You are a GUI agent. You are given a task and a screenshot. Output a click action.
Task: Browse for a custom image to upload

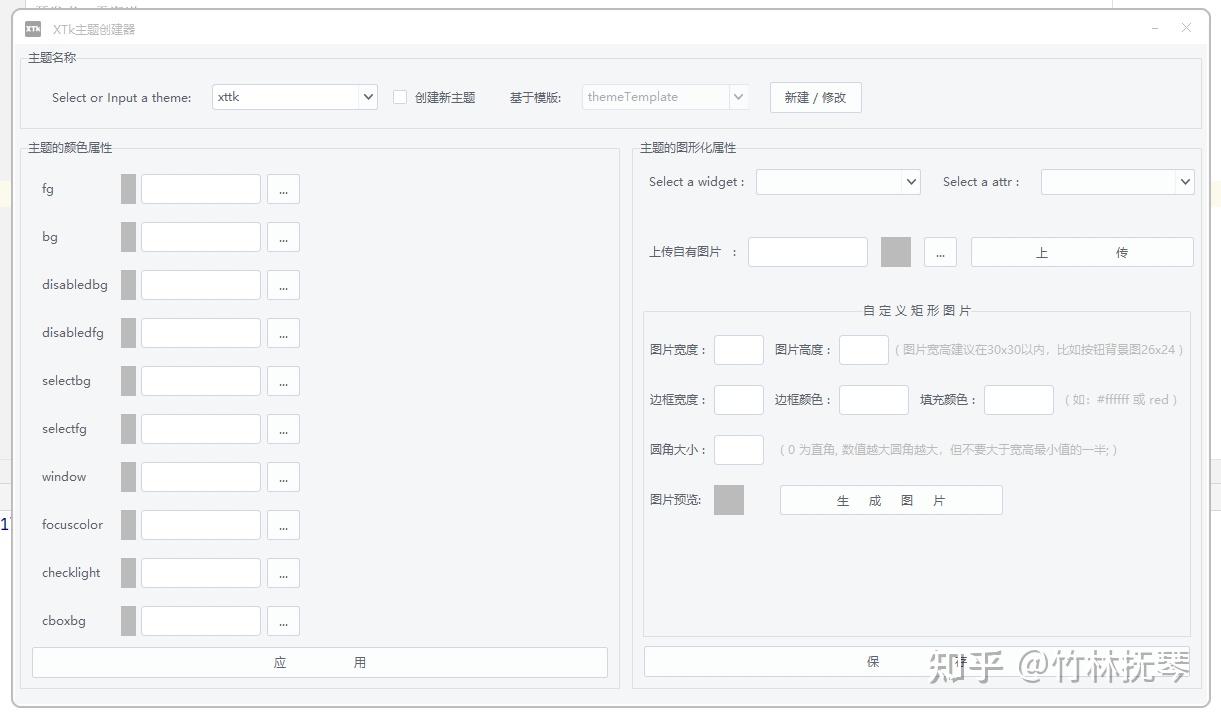click(x=939, y=252)
